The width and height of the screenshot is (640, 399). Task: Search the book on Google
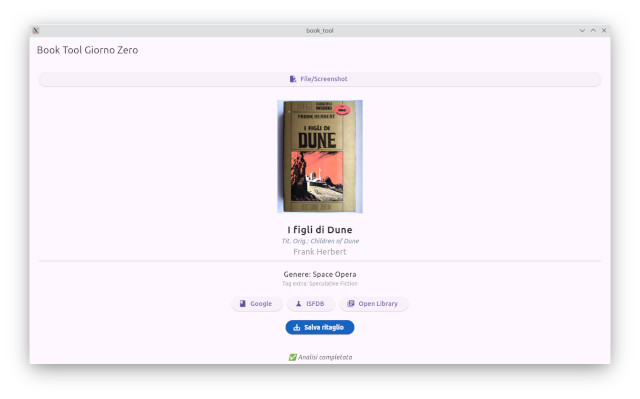pyautogui.click(x=256, y=304)
